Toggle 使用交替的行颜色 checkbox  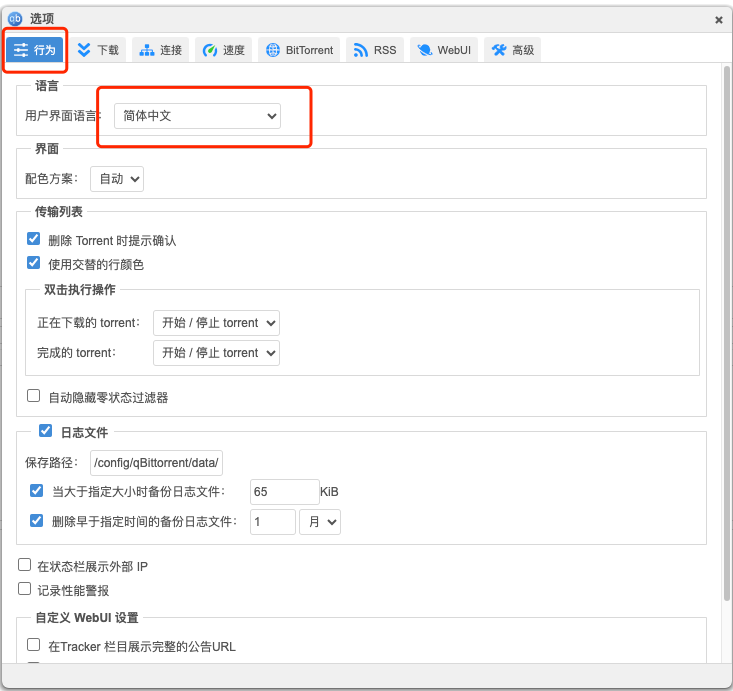point(34,263)
